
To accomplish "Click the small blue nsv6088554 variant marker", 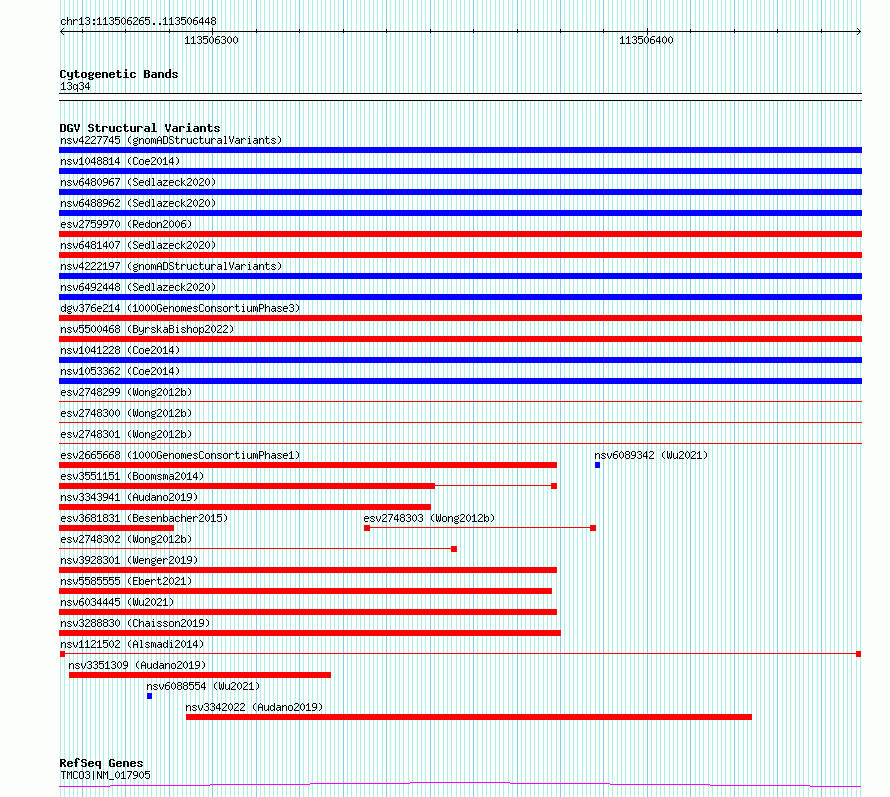I will [x=149, y=696].
